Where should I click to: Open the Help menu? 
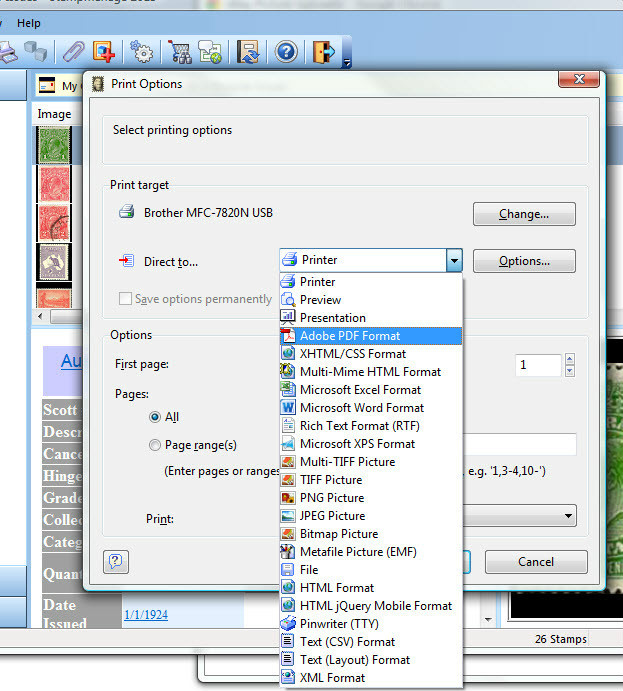point(29,23)
